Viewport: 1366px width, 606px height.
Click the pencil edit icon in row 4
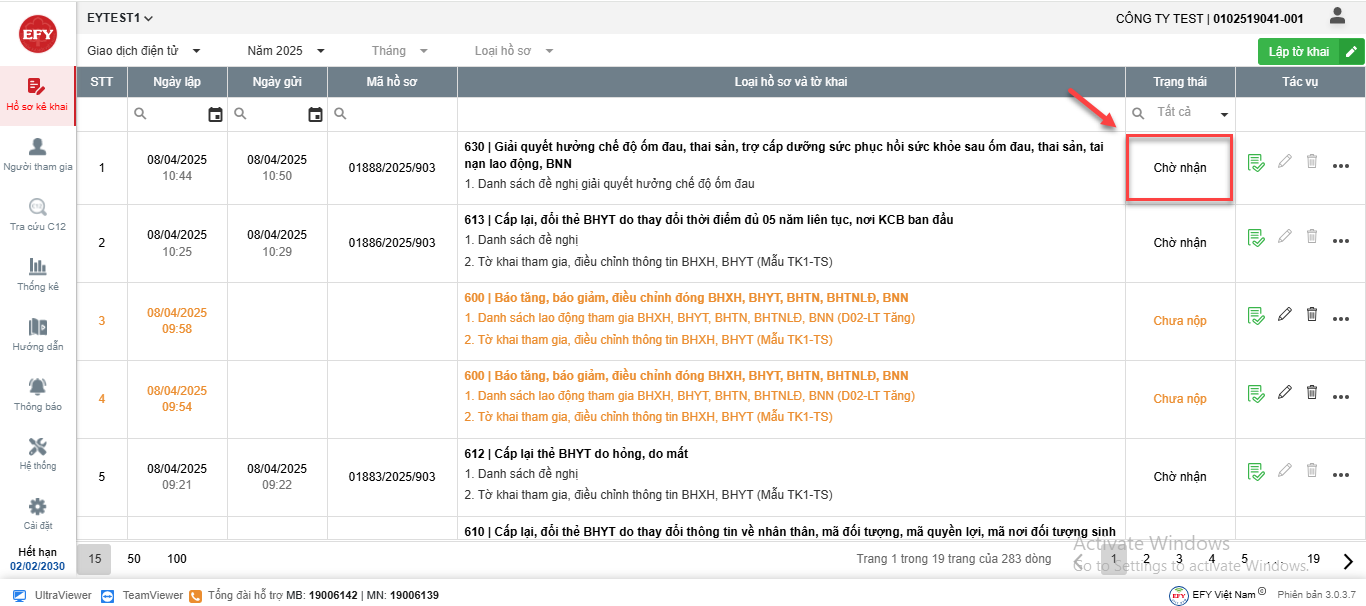click(x=1285, y=393)
